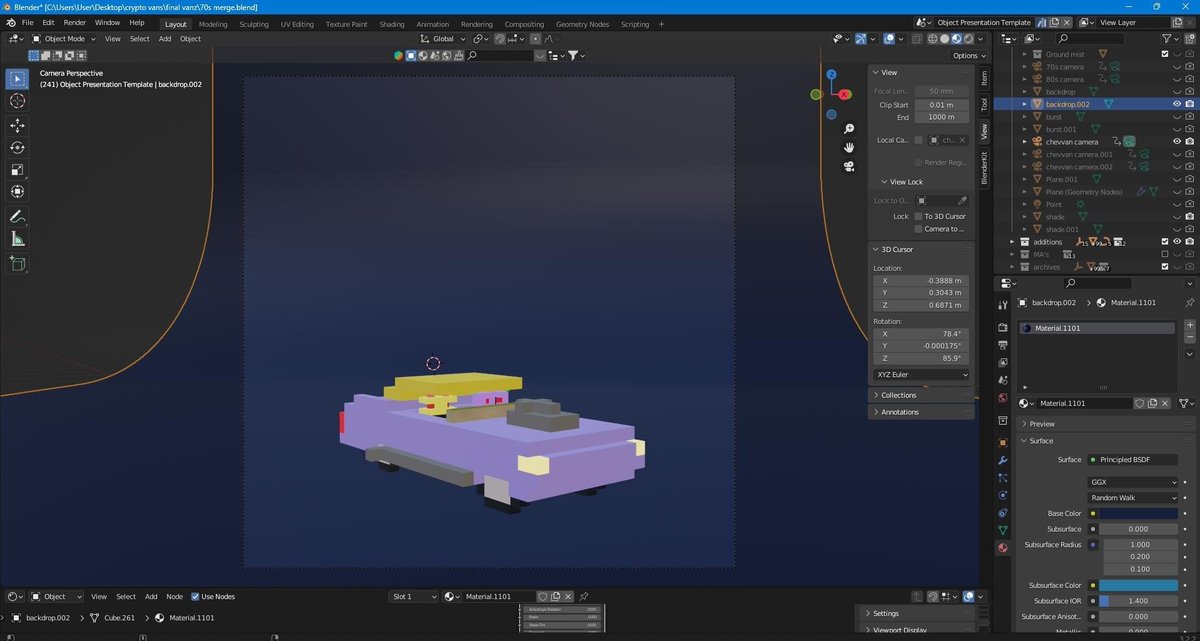This screenshot has width=1200, height=641.
Task: Open the XYZ Euler rotation mode dropdown
Action: click(x=922, y=375)
